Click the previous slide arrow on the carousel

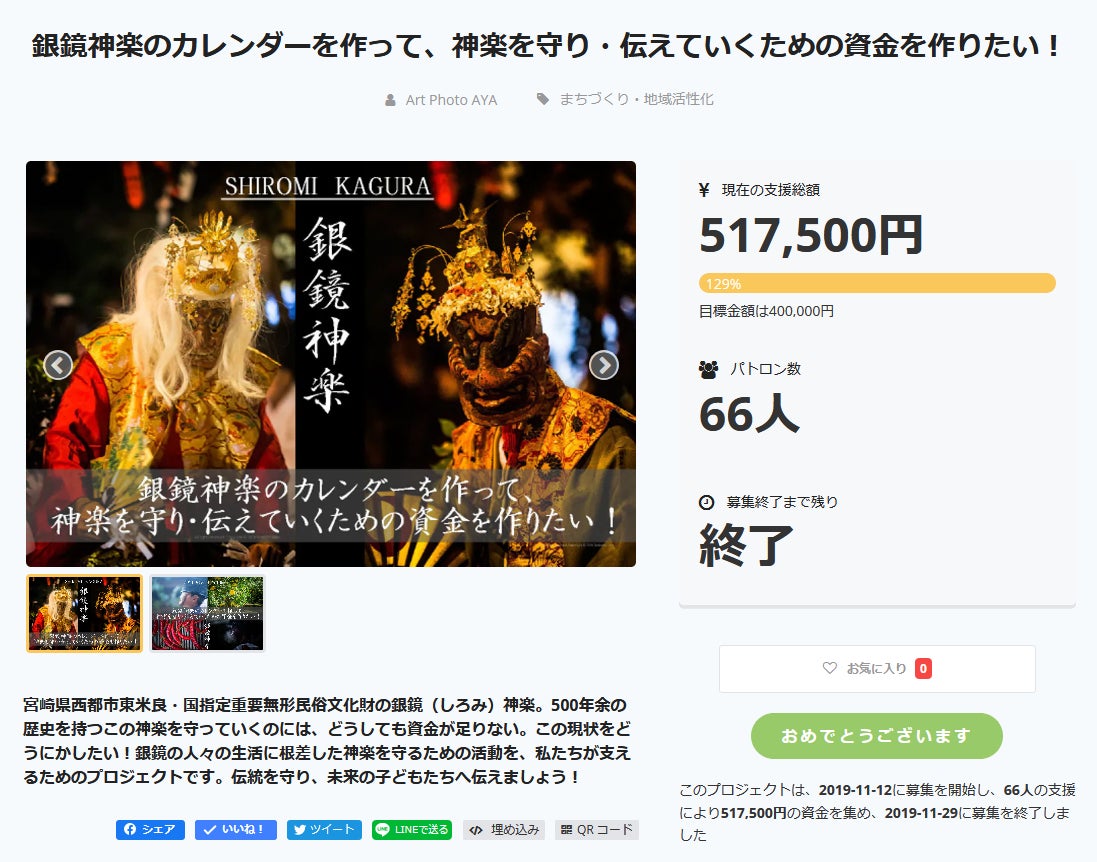click(58, 365)
